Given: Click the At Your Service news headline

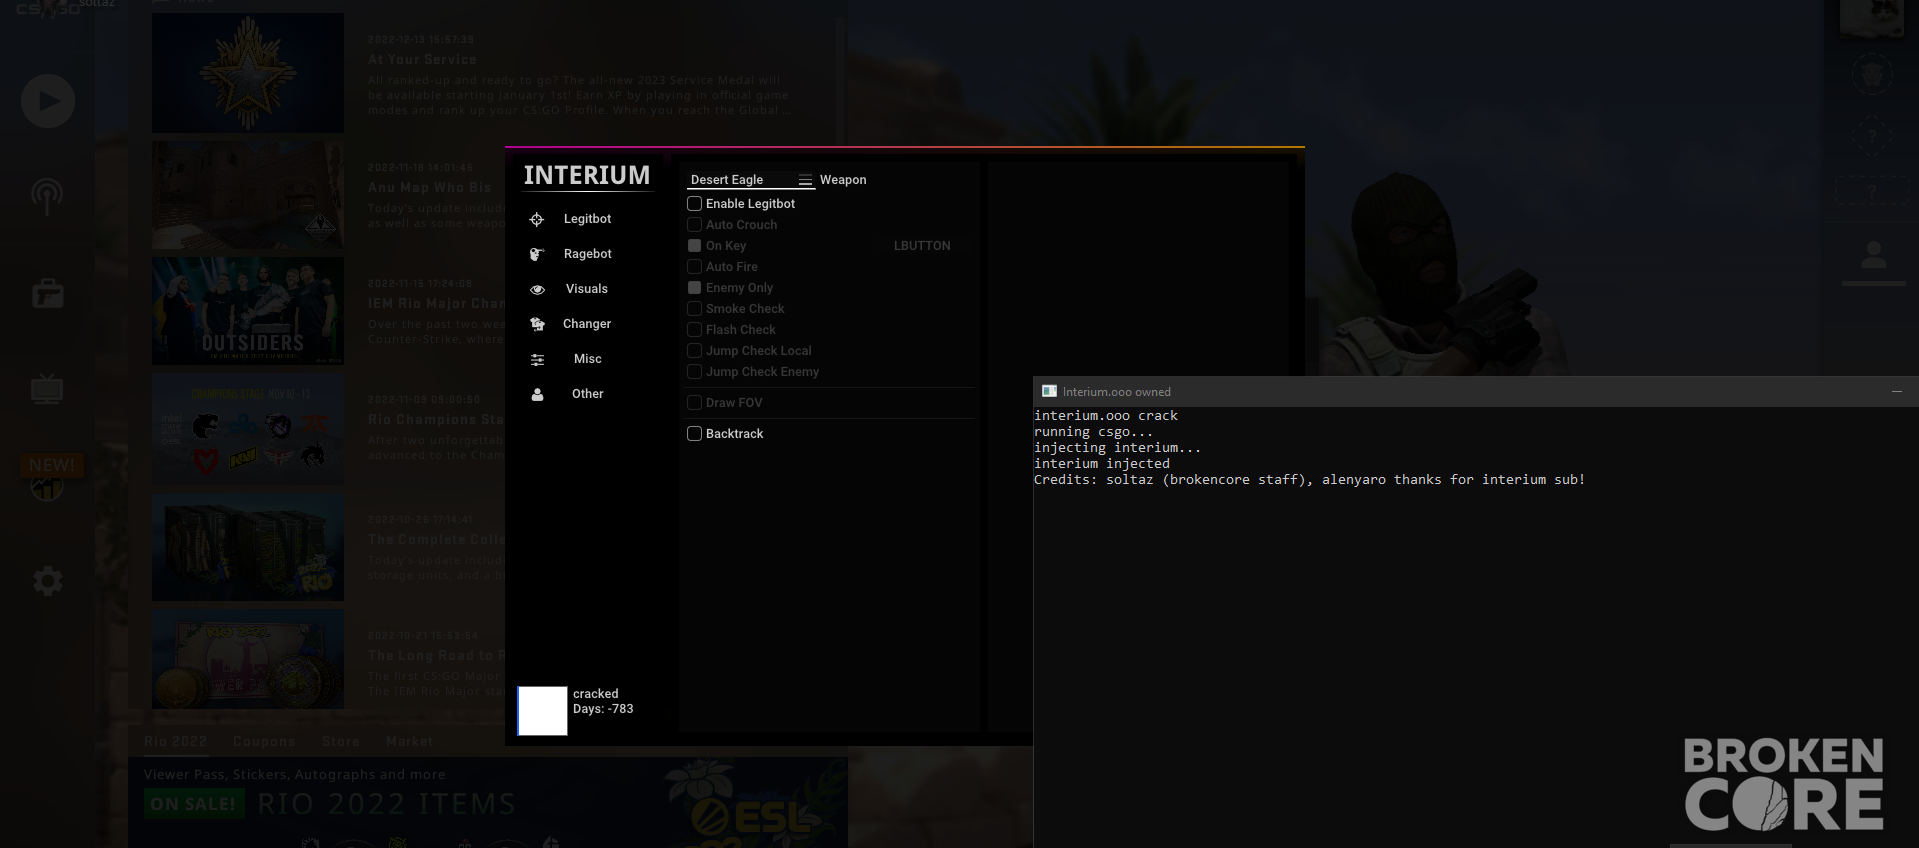Looking at the screenshot, I should click(423, 60).
